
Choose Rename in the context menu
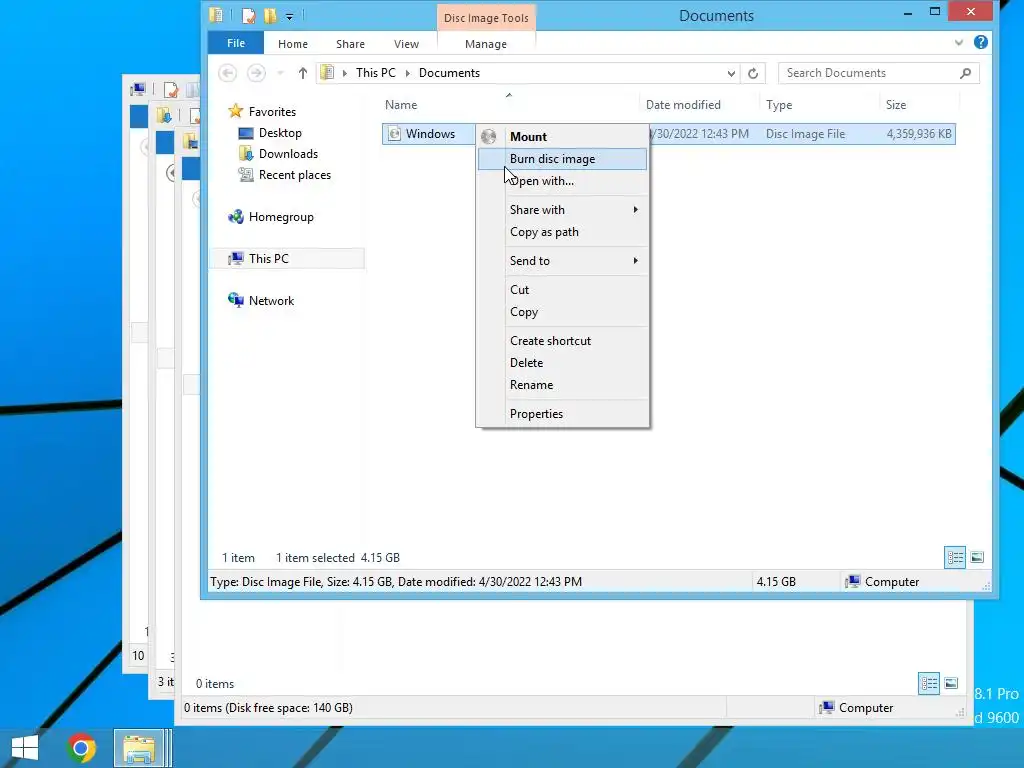pyautogui.click(x=563, y=385)
